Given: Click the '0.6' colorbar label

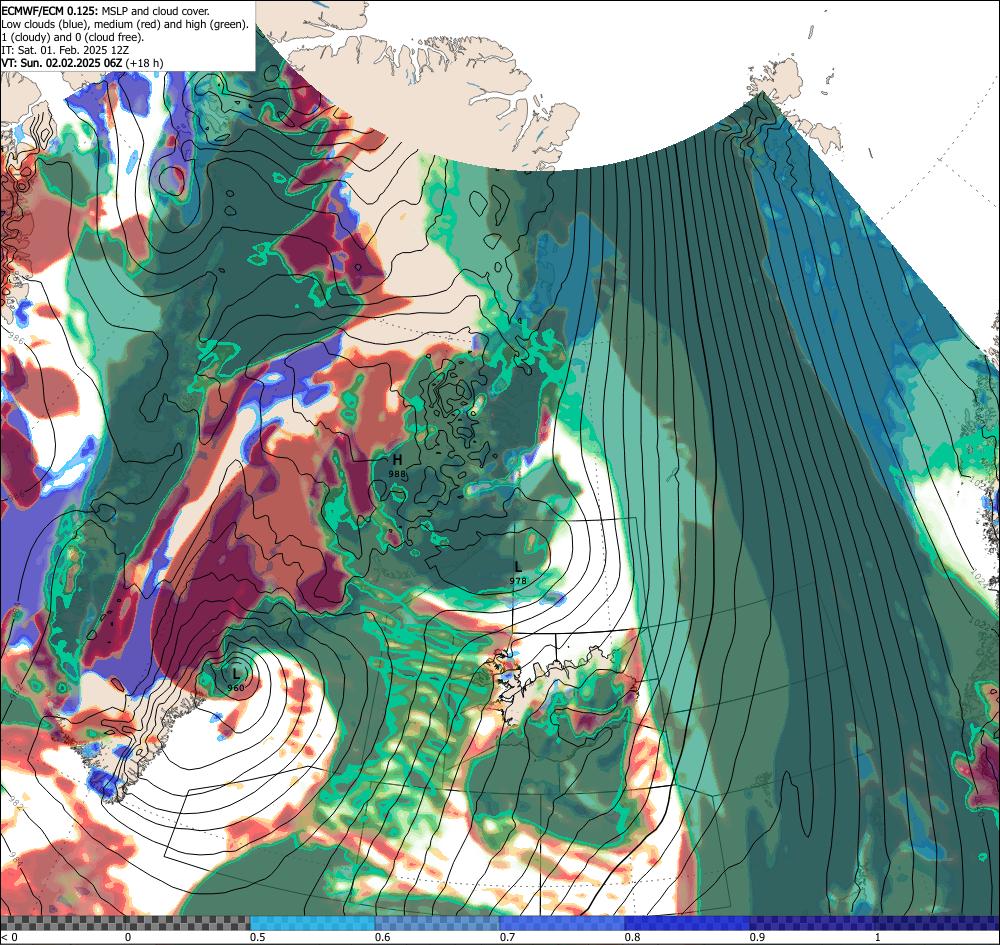Looking at the screenshot, I should (383, 937).
